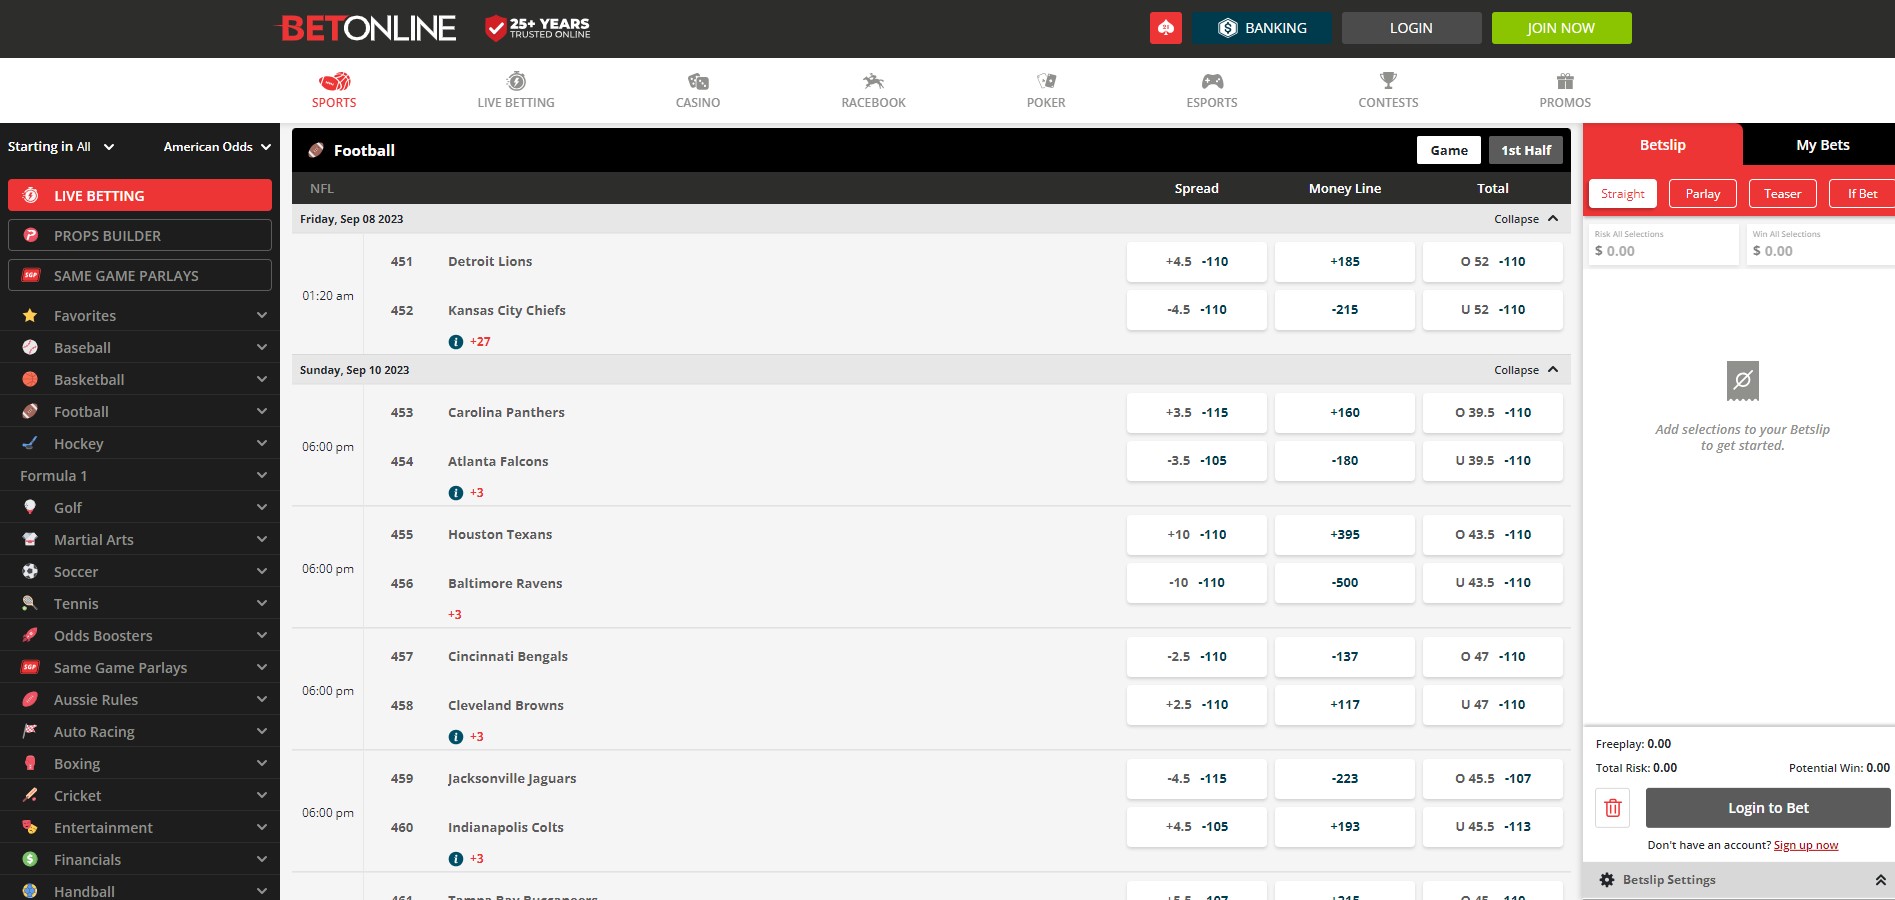Click the Sign up now link
The image size is (1895, 900).
coord(1806,845)
